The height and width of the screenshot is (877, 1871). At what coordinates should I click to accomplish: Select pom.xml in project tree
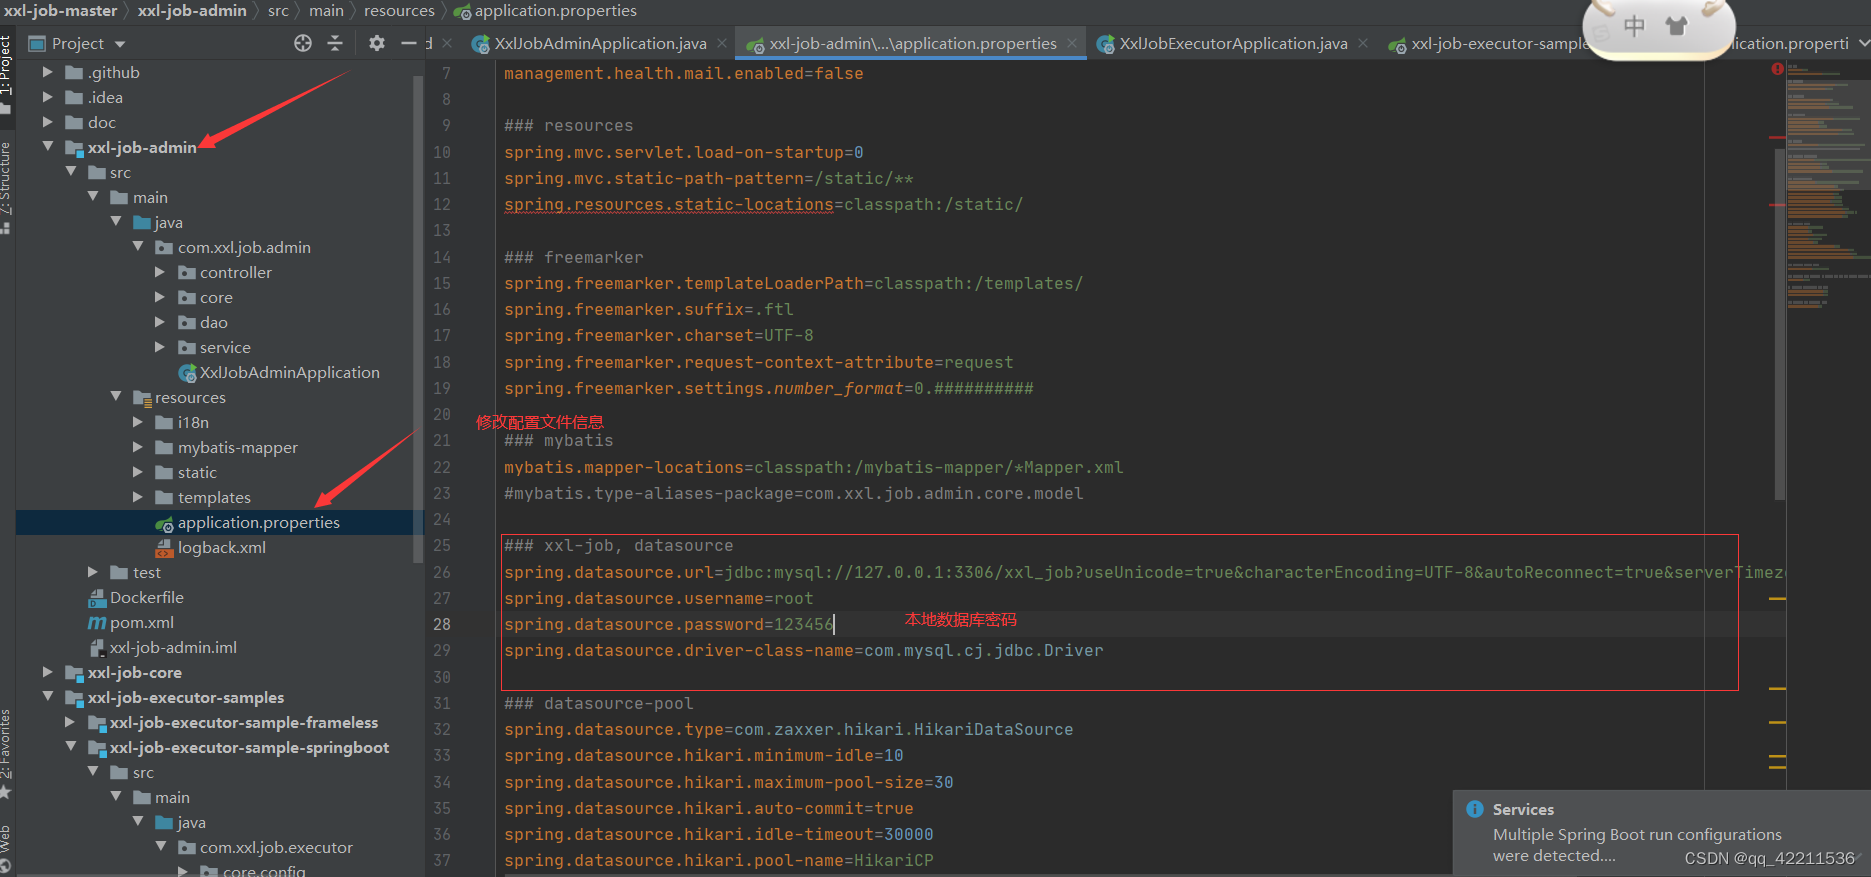131,623
